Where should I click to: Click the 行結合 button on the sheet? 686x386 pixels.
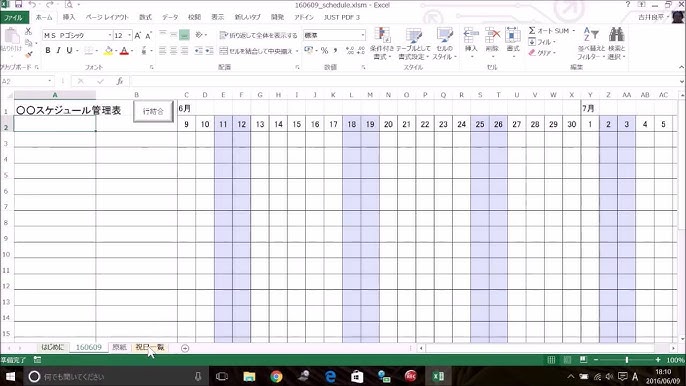153,111
